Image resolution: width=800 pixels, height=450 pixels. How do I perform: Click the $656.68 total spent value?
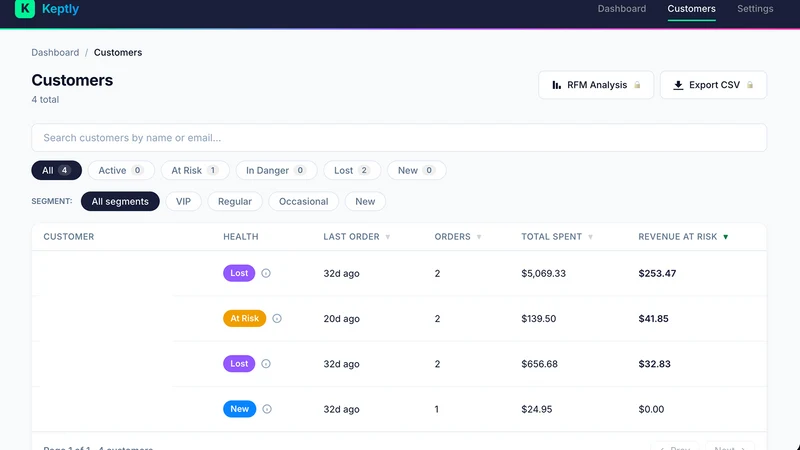click(x=539, y=364)
